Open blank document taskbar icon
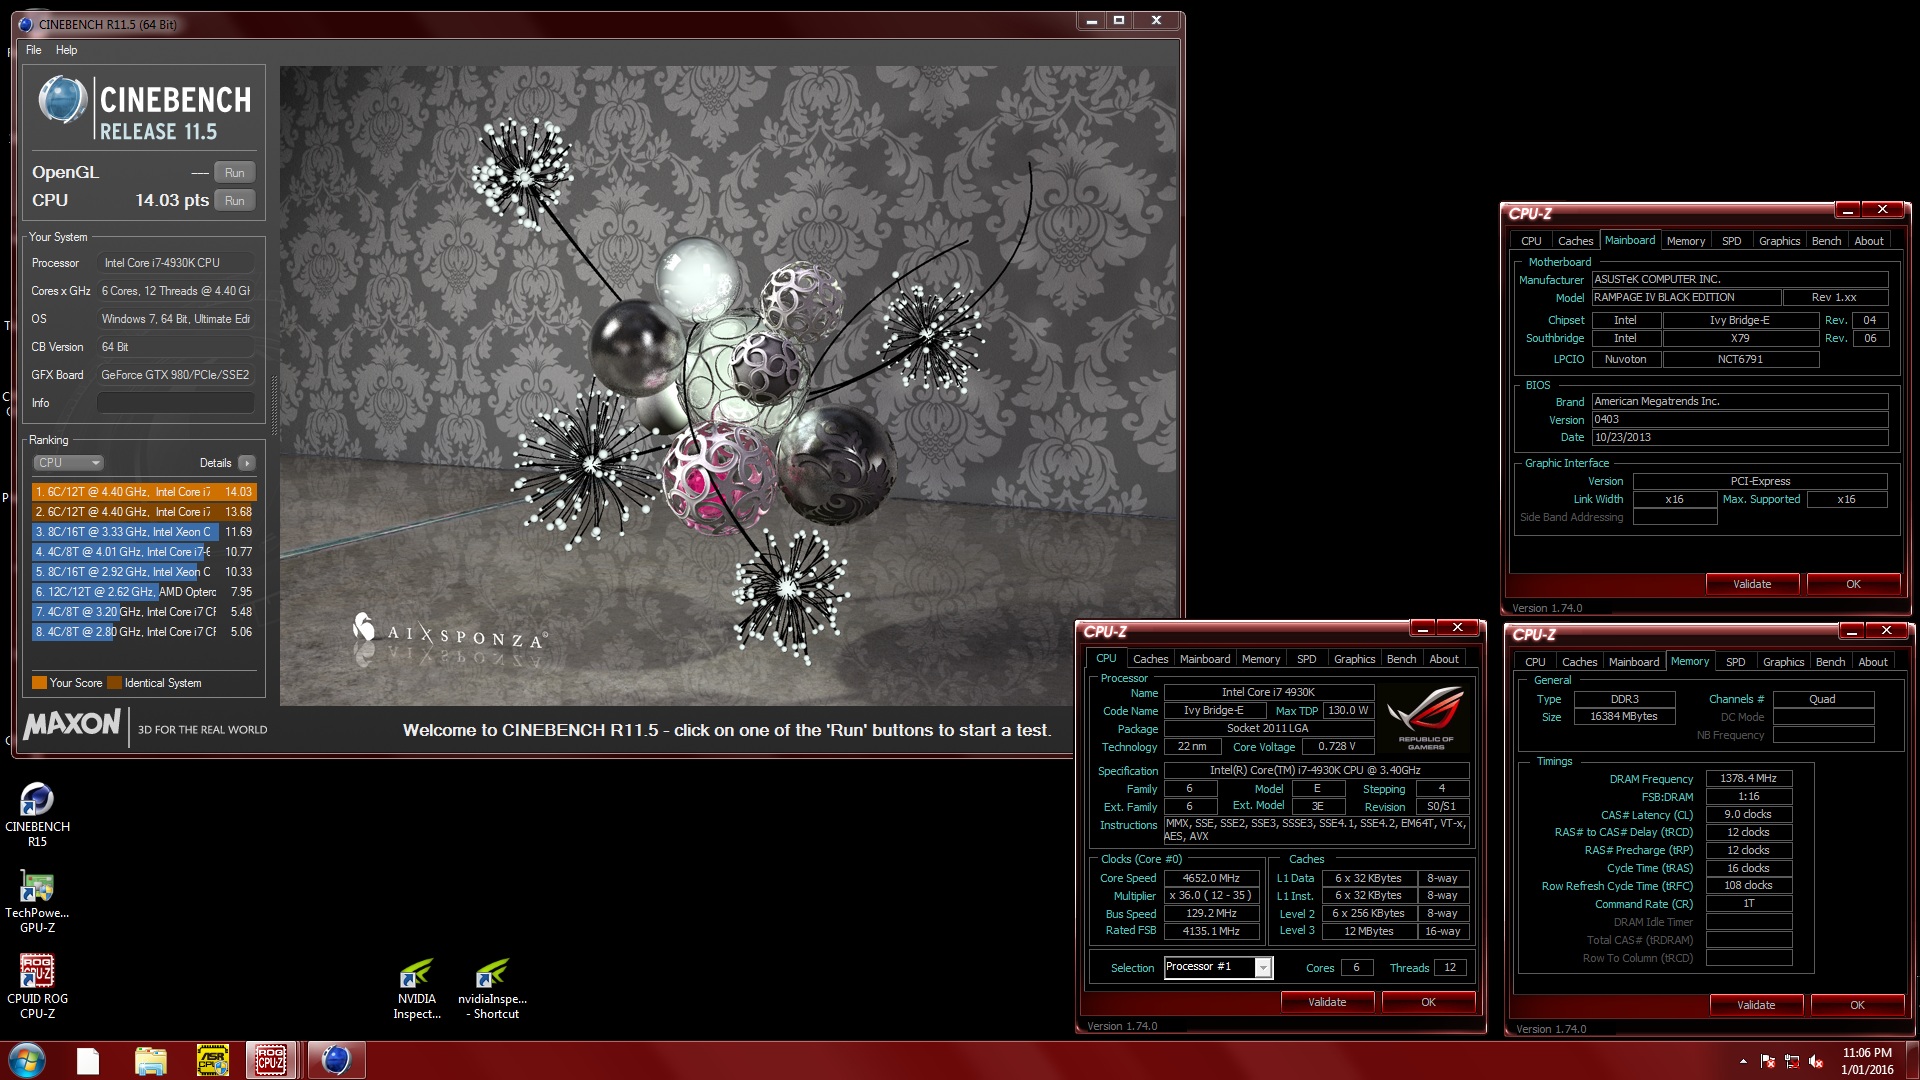Image resolution: width=1920 pixels, height=1080 pixels. (x=88, y=1060)
